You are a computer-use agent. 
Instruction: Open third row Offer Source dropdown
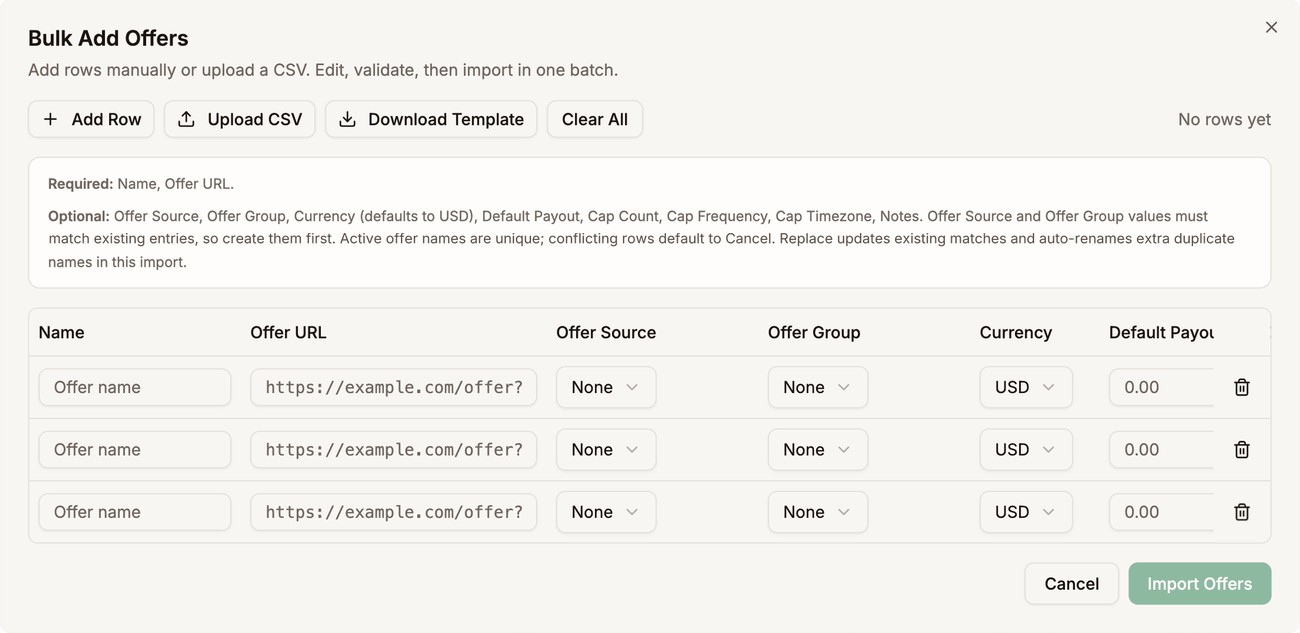[606, 512]
